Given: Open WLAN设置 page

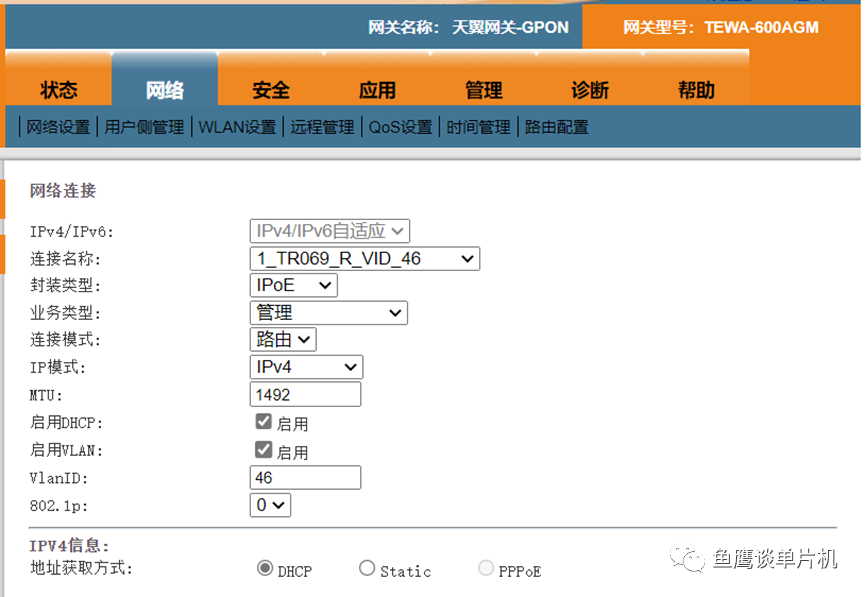Looking at the screenshot, I should [237, 127].
